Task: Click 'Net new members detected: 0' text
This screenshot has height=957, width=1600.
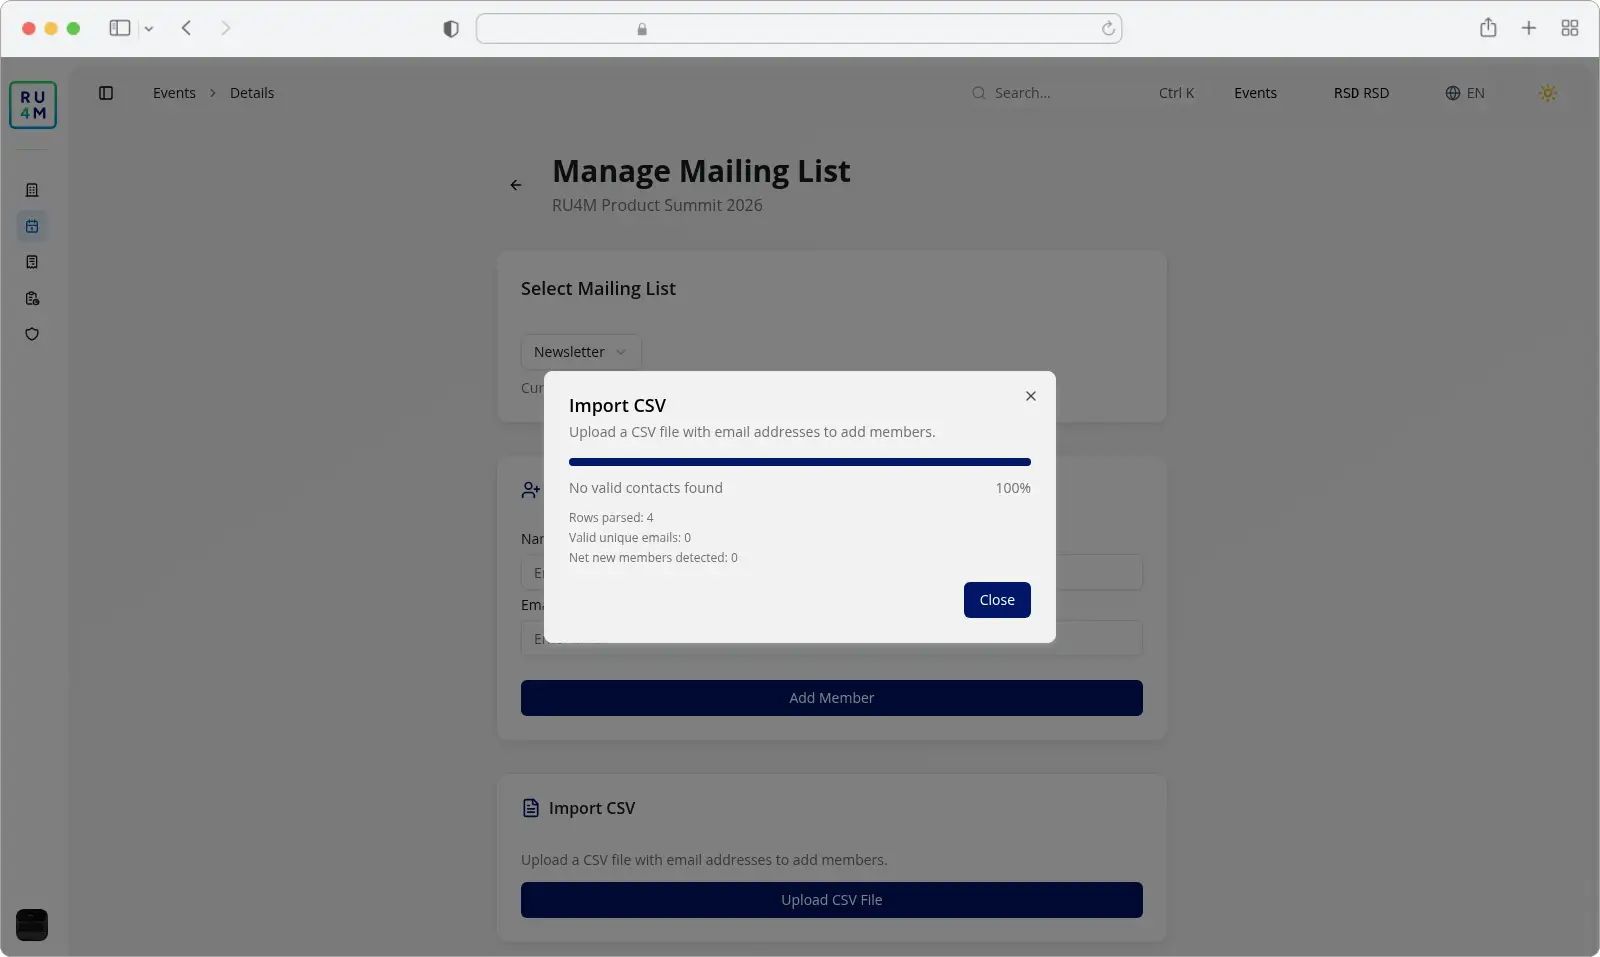Action: click(653, 558)
